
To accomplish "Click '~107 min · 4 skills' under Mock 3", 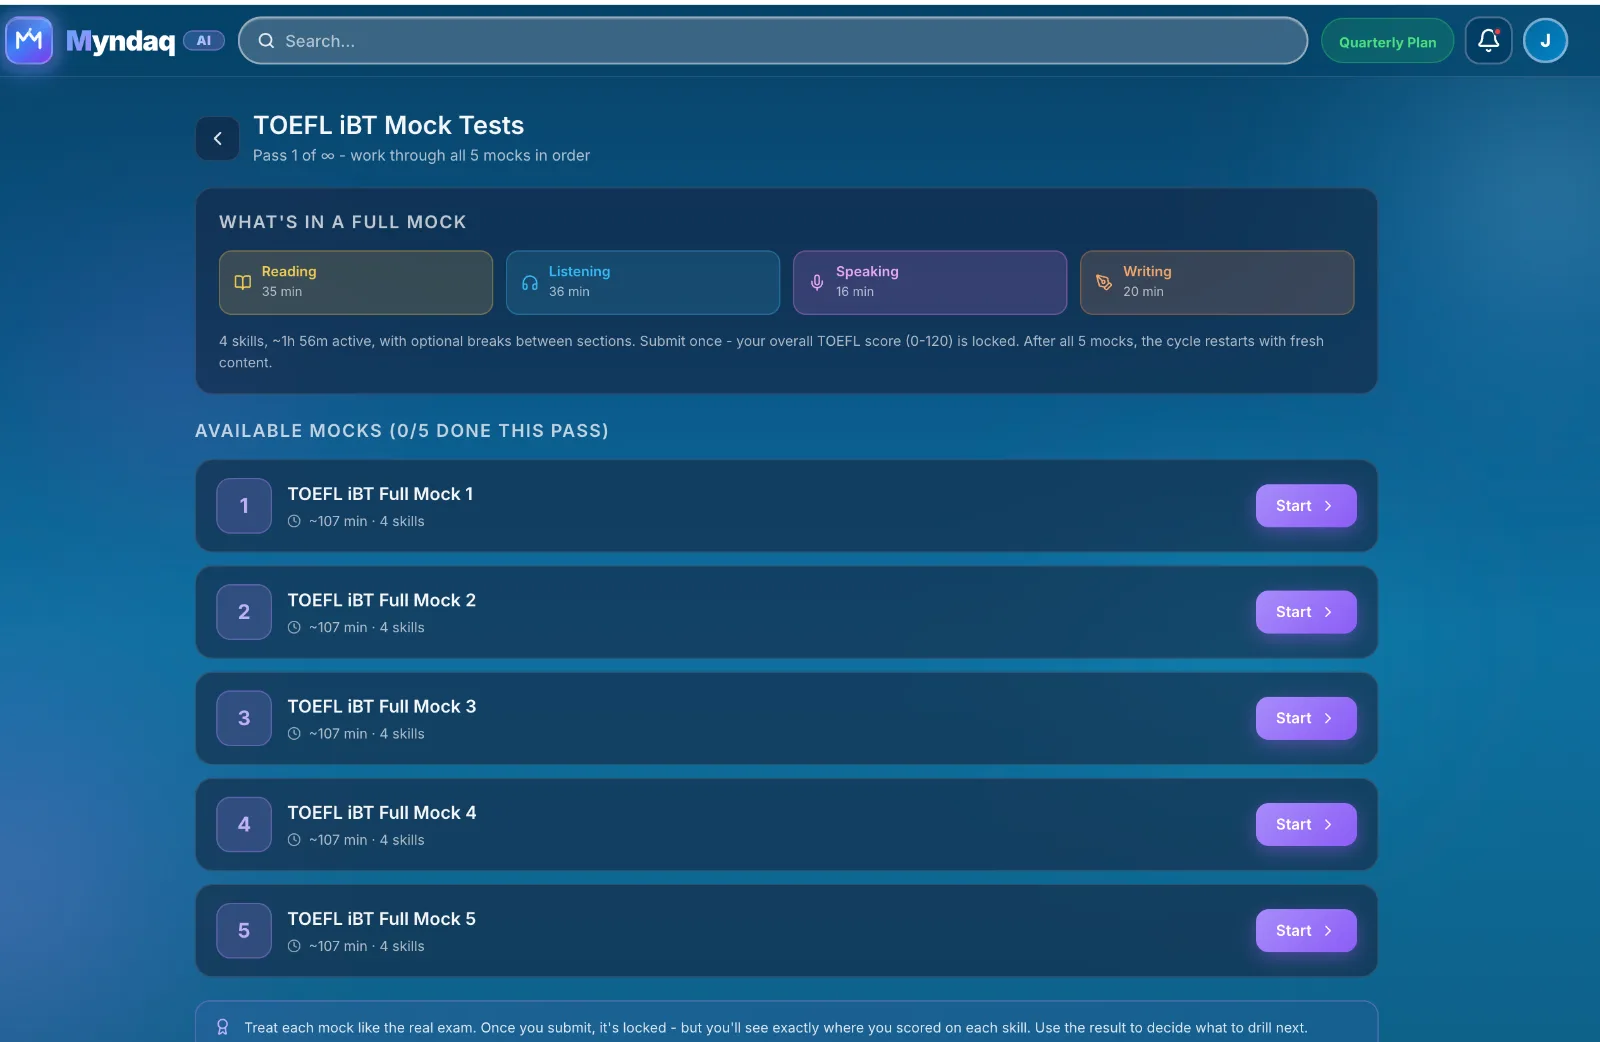I will 366,734.
